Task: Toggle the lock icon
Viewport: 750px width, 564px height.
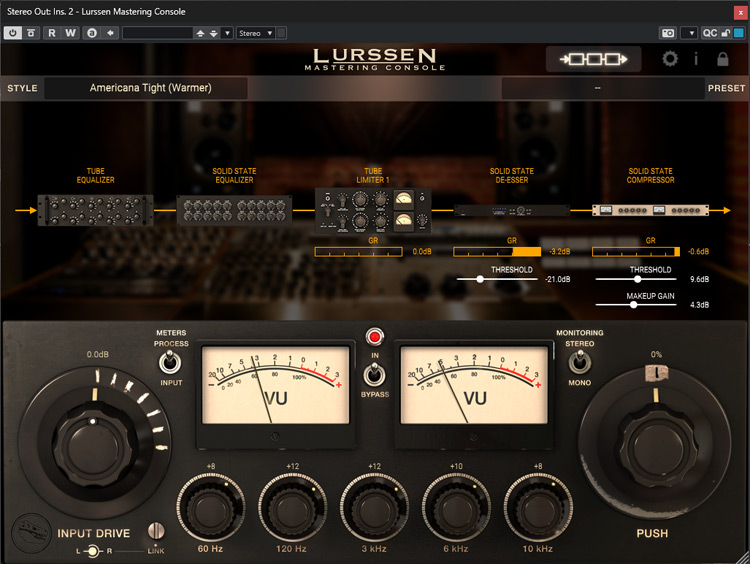Action: coord(723,59)
